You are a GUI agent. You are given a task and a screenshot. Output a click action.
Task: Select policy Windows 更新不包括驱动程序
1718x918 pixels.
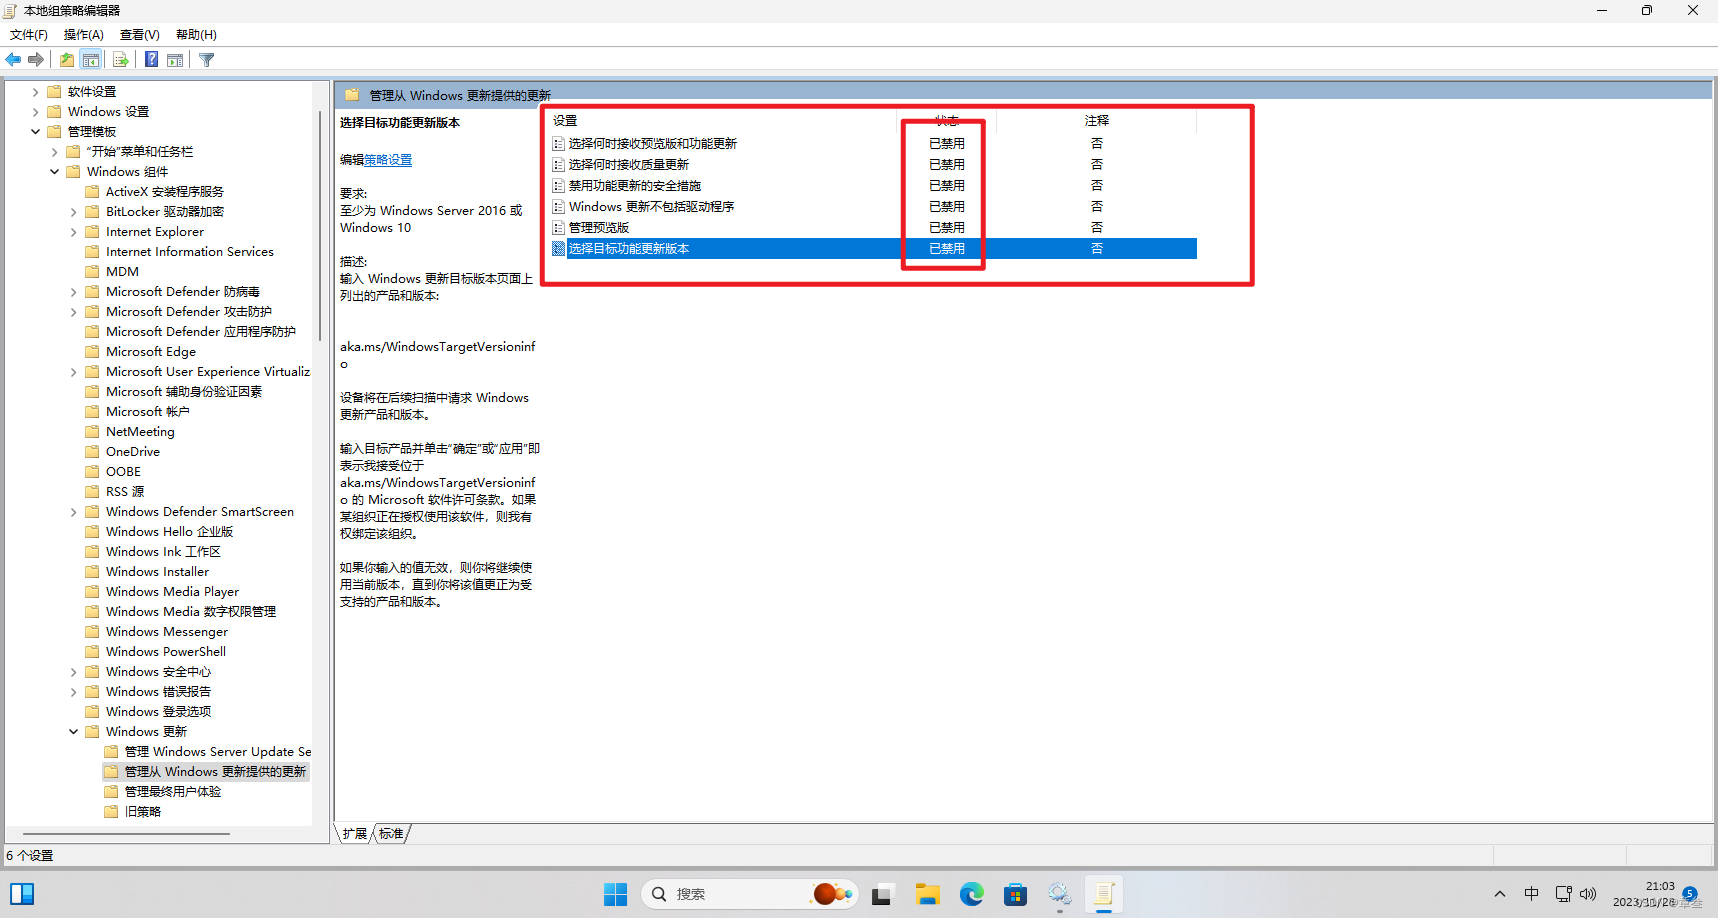point(652,207)
